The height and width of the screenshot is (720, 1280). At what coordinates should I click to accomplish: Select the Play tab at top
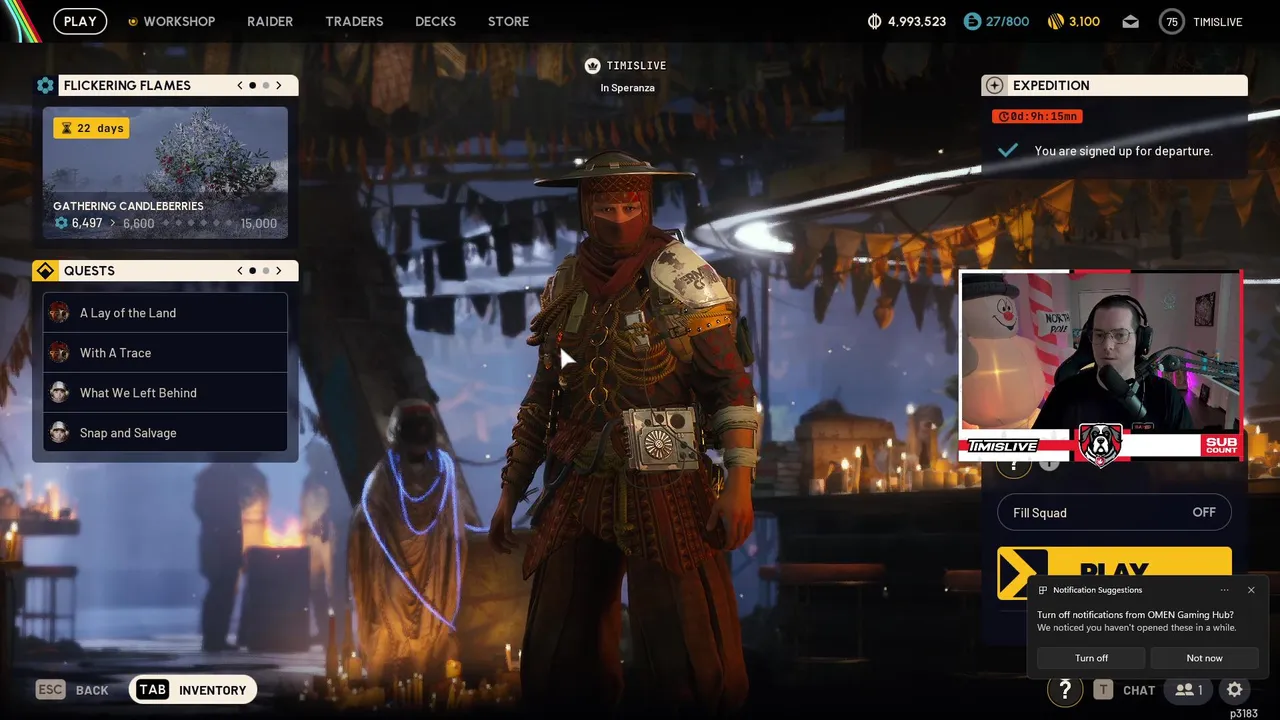click(x=80, y=21)
